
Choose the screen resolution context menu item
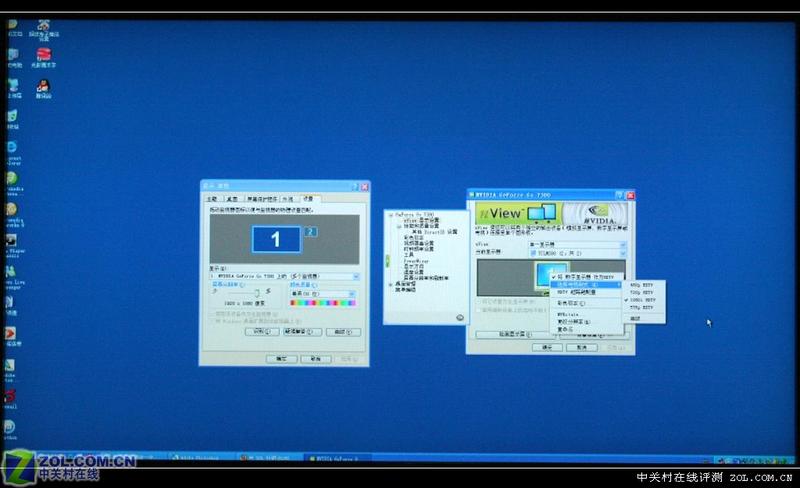(586, 322)
